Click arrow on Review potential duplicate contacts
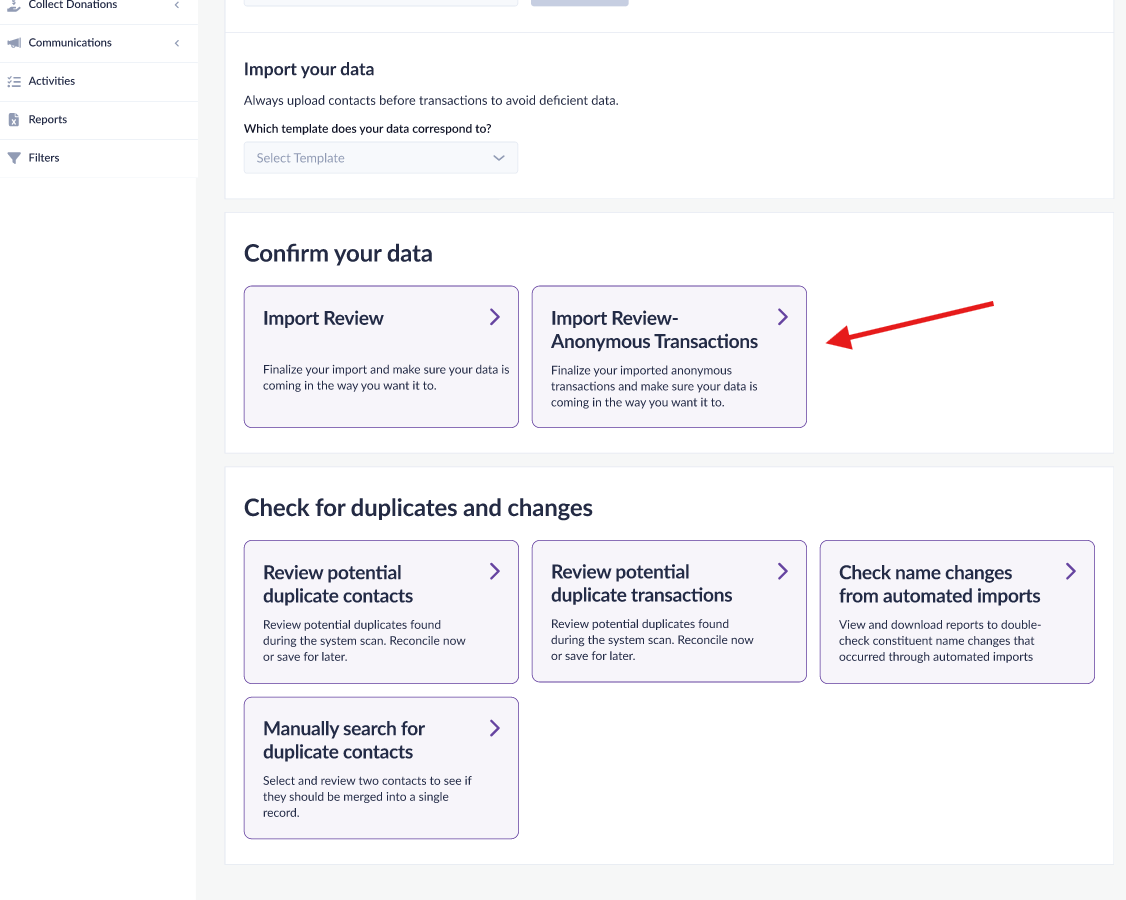The height and width of the screenshot is (900, 1126). click(494, 571)
